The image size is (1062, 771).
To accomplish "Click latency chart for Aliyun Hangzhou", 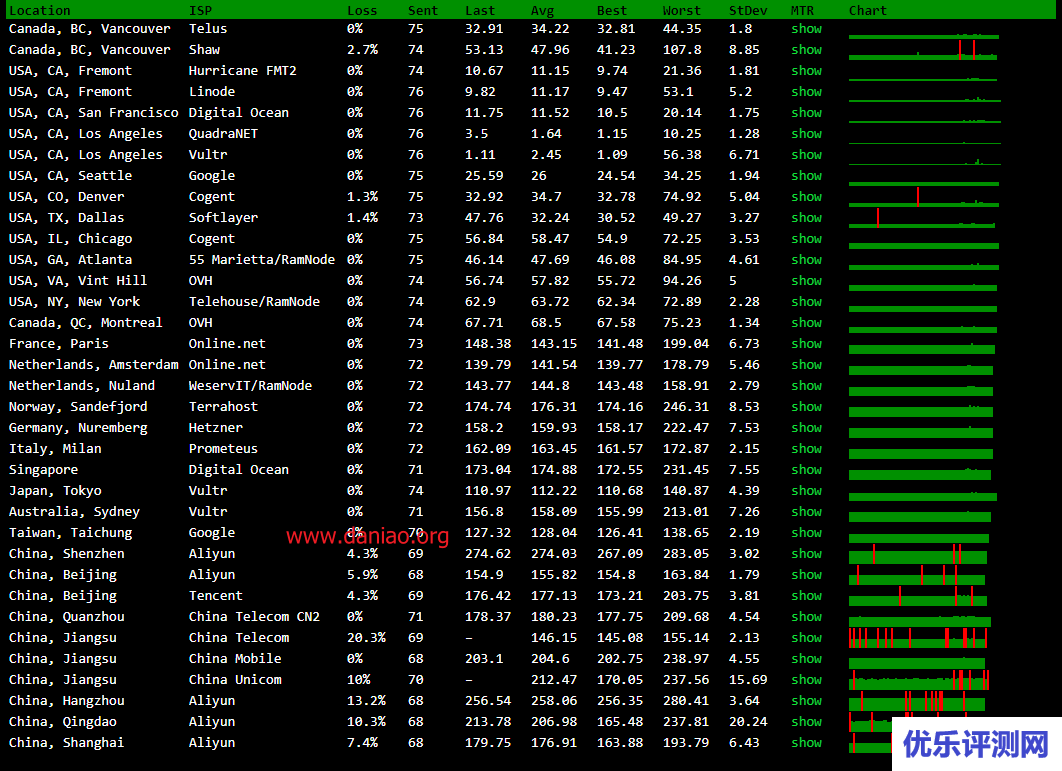I will point(916,701).
